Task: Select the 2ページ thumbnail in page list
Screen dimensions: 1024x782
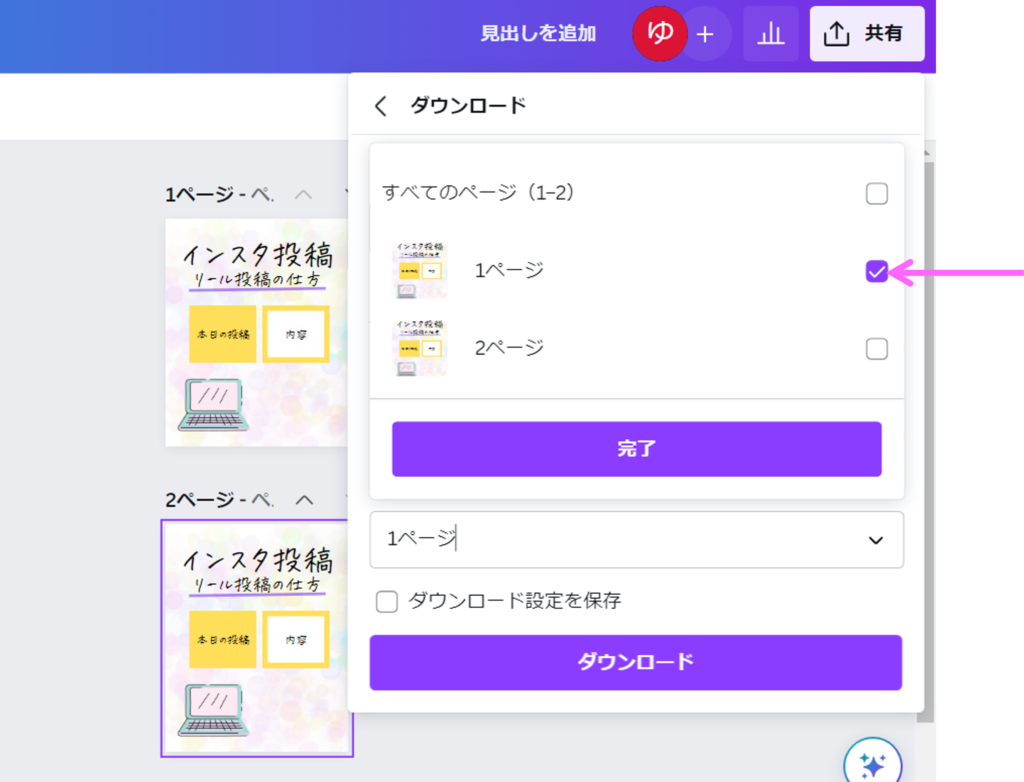Action: pyautogui.click(x=420, y=349)
